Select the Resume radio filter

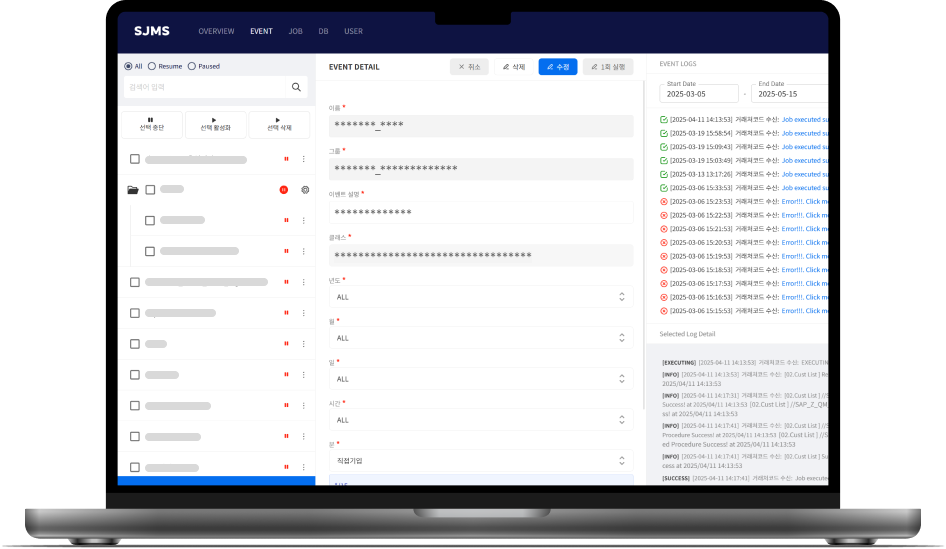point(152,66)
